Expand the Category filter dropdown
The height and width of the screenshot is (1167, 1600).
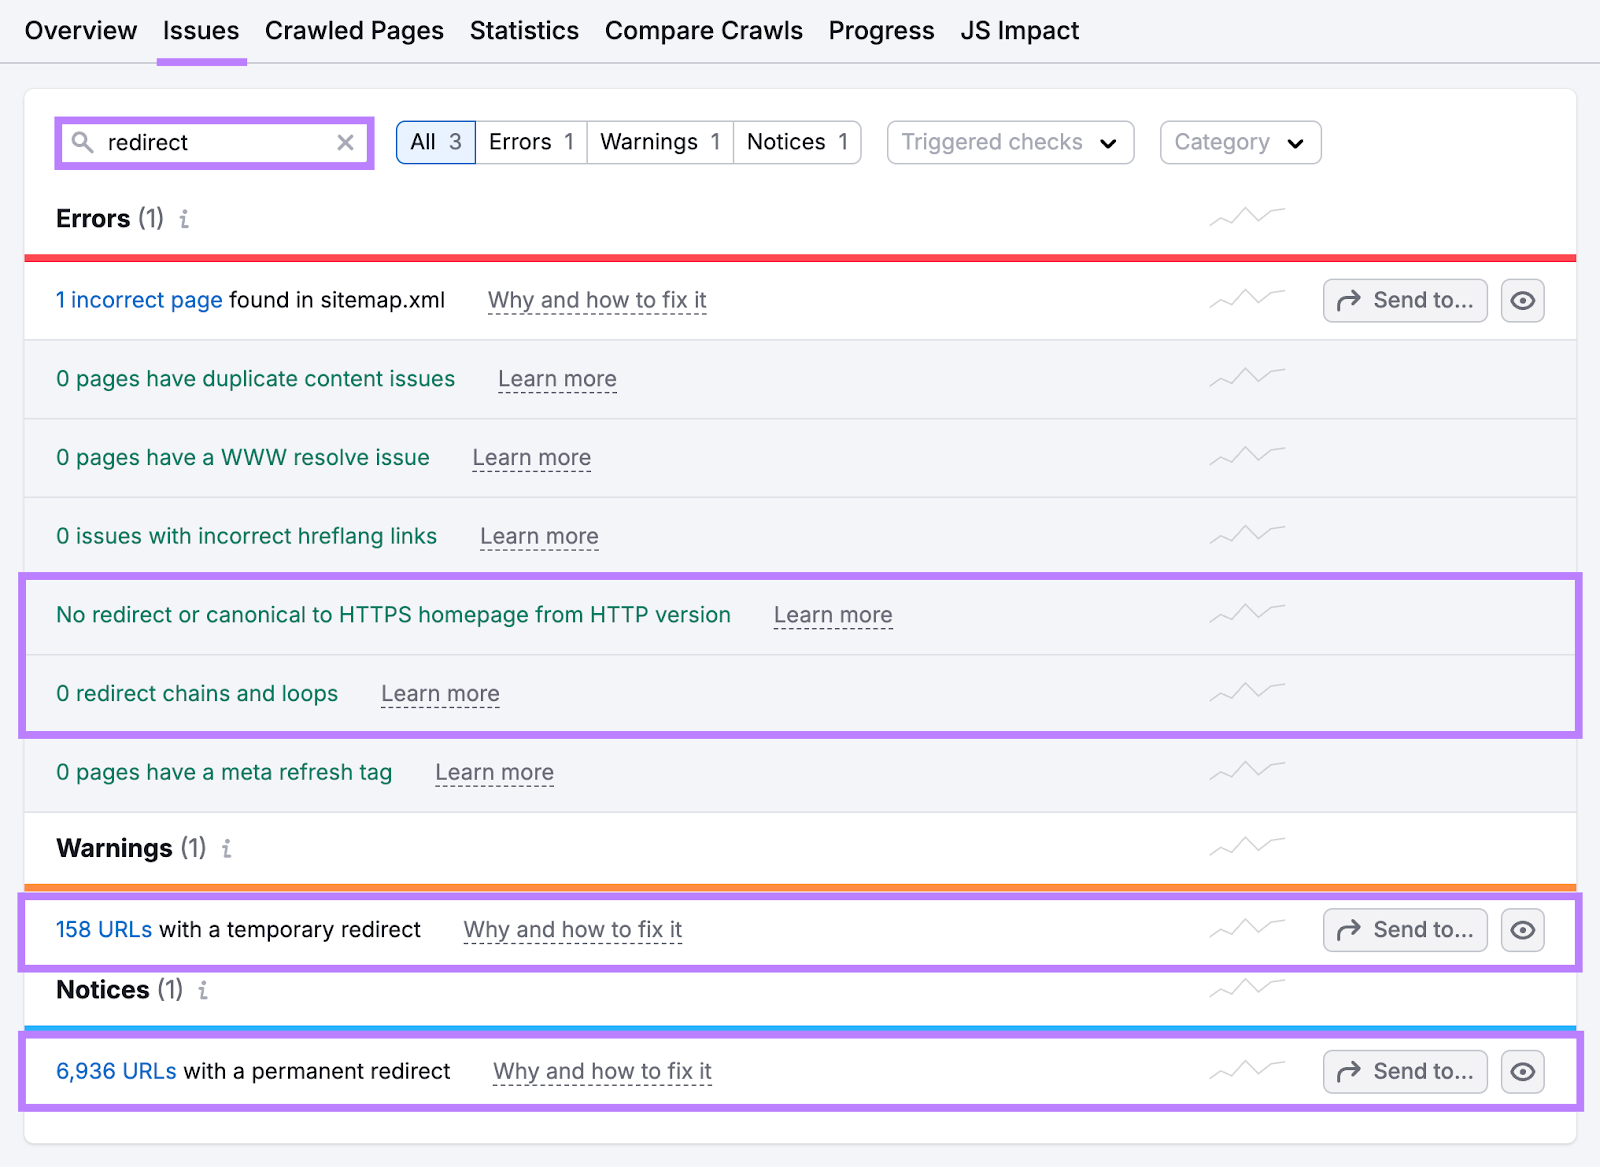coord(1240,142)
